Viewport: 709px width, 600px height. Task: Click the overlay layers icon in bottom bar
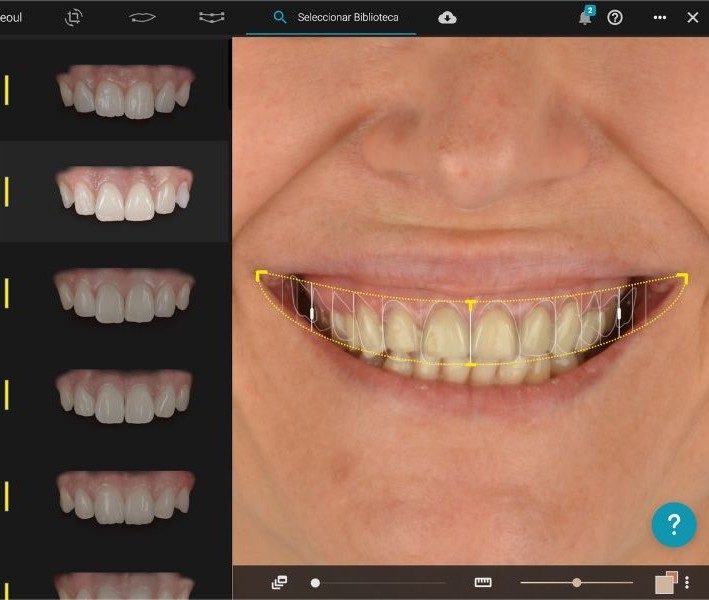point(279,582)
